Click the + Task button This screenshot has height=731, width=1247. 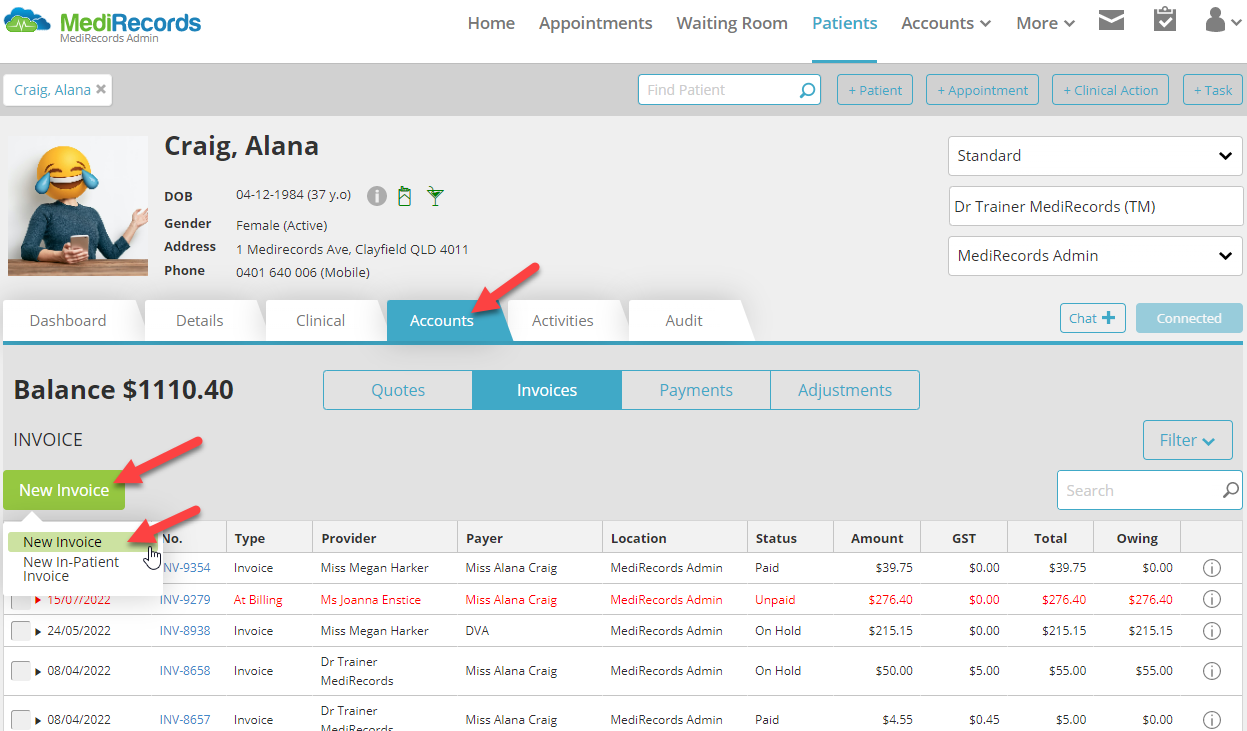pyautogui.click(x=1213, y=90)
